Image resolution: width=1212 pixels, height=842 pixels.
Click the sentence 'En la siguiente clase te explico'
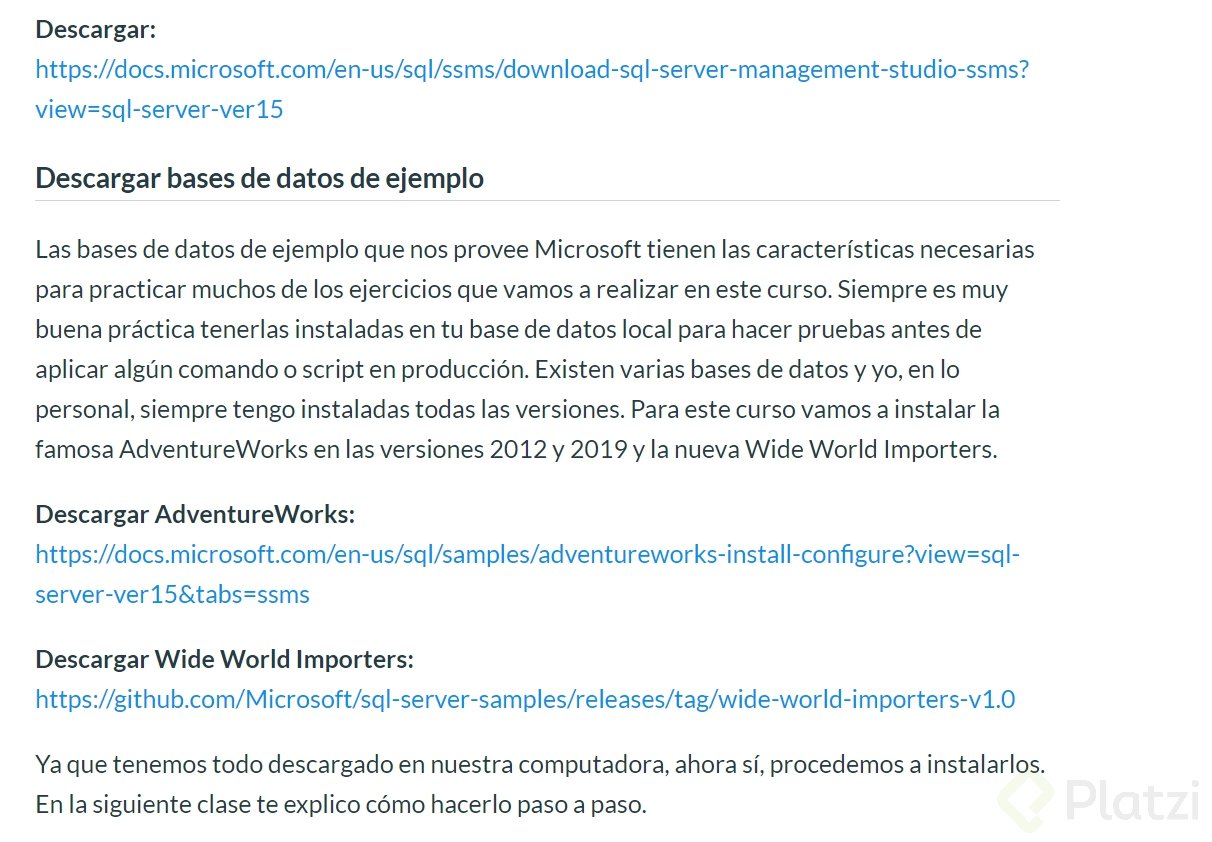pyautogui.click(x=340, y=804)
